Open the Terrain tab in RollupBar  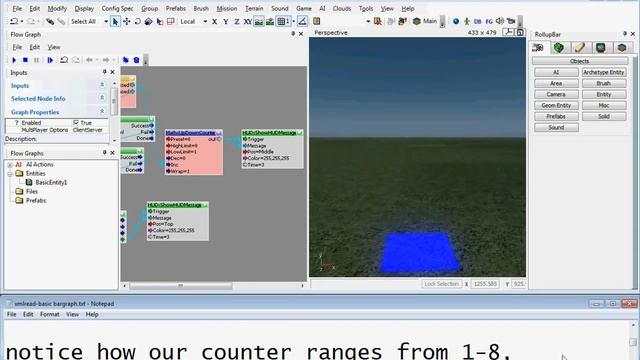[x=559, y=48]
